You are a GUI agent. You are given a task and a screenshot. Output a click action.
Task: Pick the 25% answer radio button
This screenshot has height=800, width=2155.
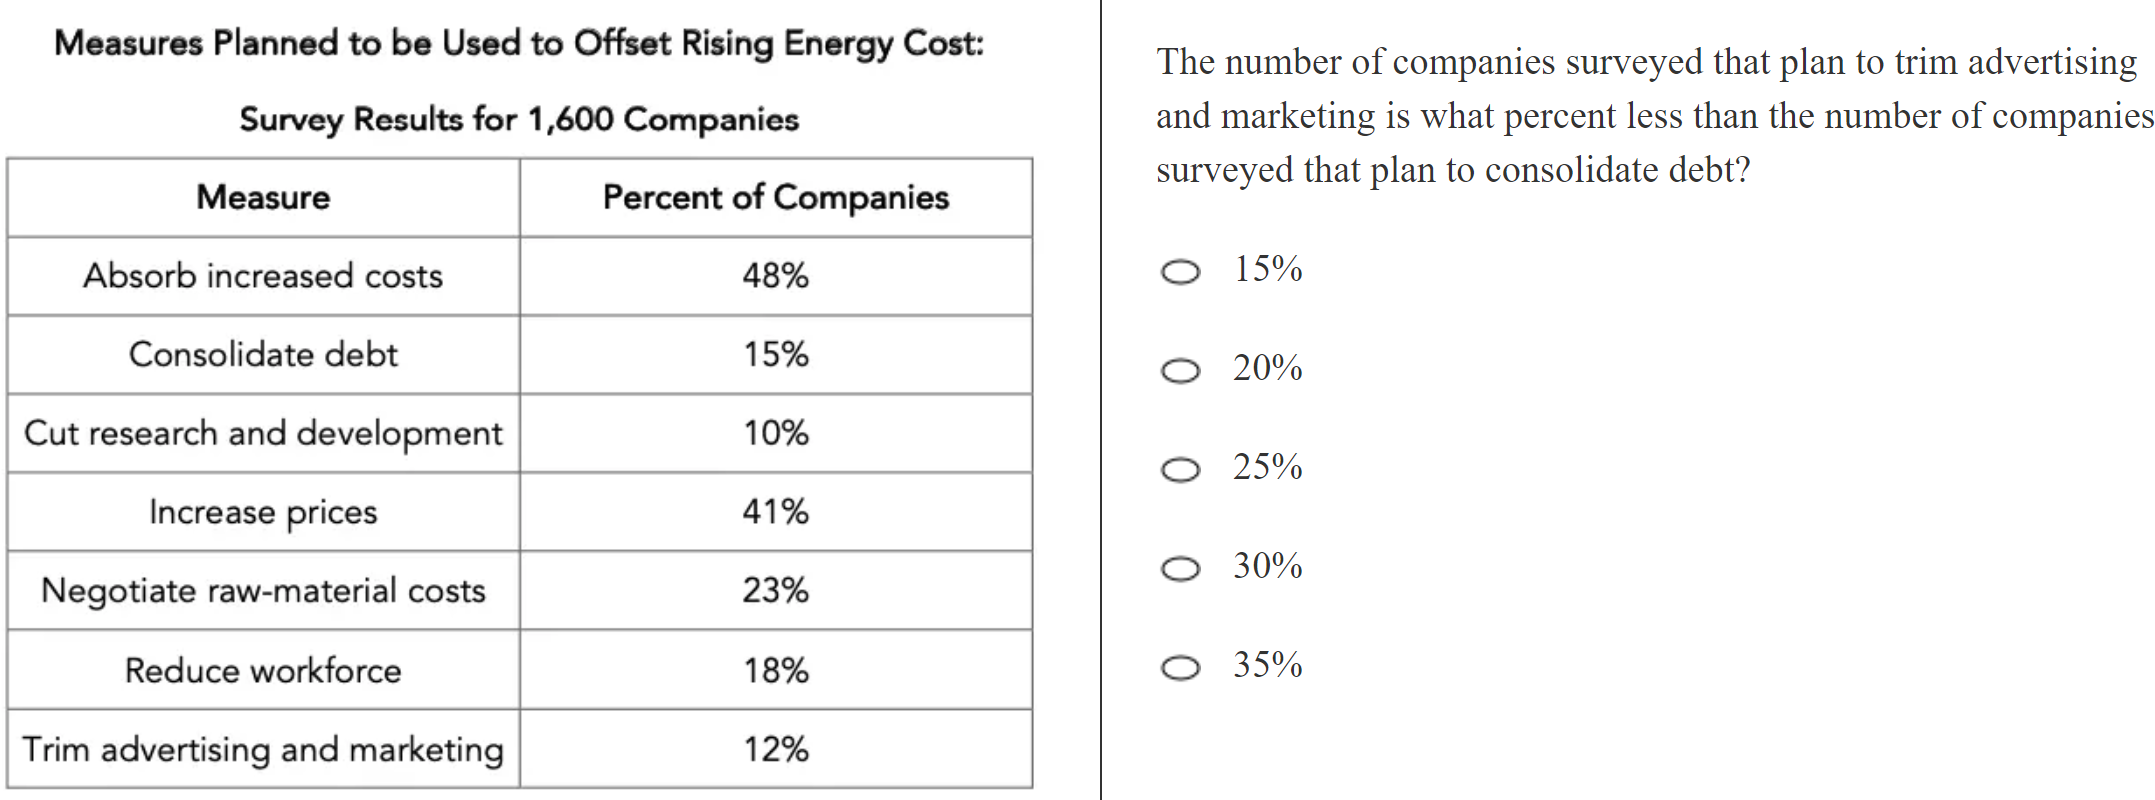pyautogui.click(x=1180, y=470)
